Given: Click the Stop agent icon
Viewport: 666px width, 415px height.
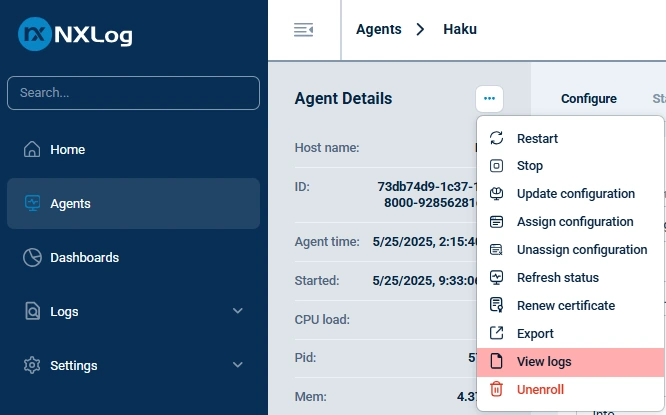Looking at the screenshot, I should pos(497,166).
